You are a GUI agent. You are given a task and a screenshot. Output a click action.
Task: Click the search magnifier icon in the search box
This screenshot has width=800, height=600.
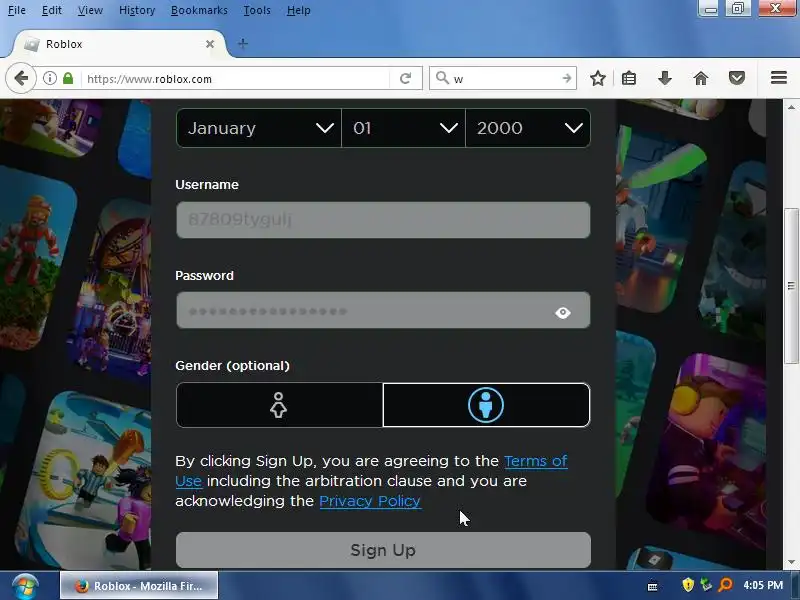[442, 78]
